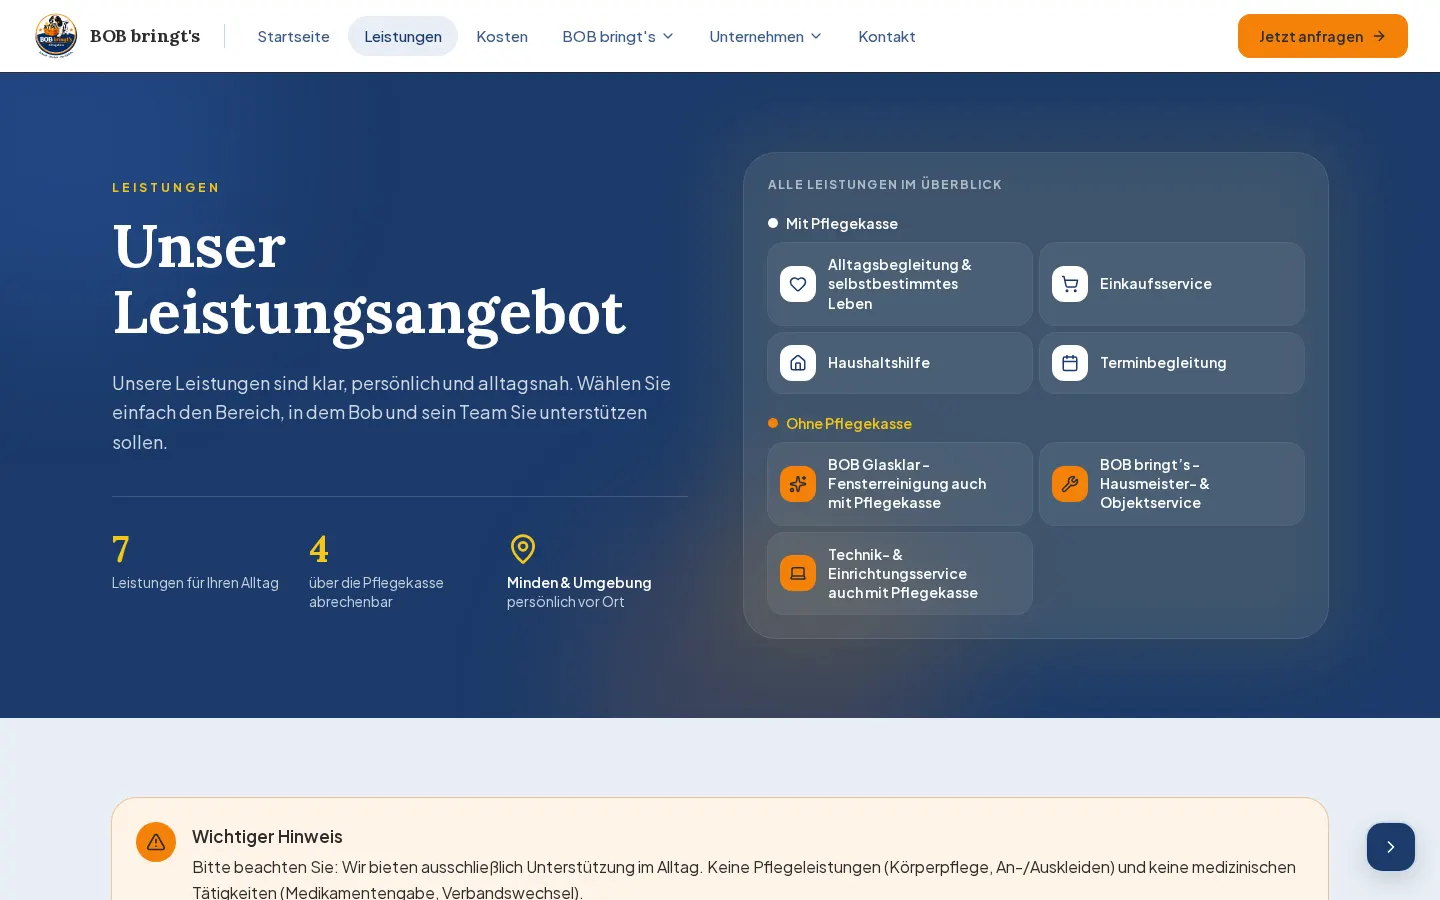This screenshot has height=900, width=1440.
Task: Expand the BOB bringt's dropdown chevron
Action: click(668, 36)
